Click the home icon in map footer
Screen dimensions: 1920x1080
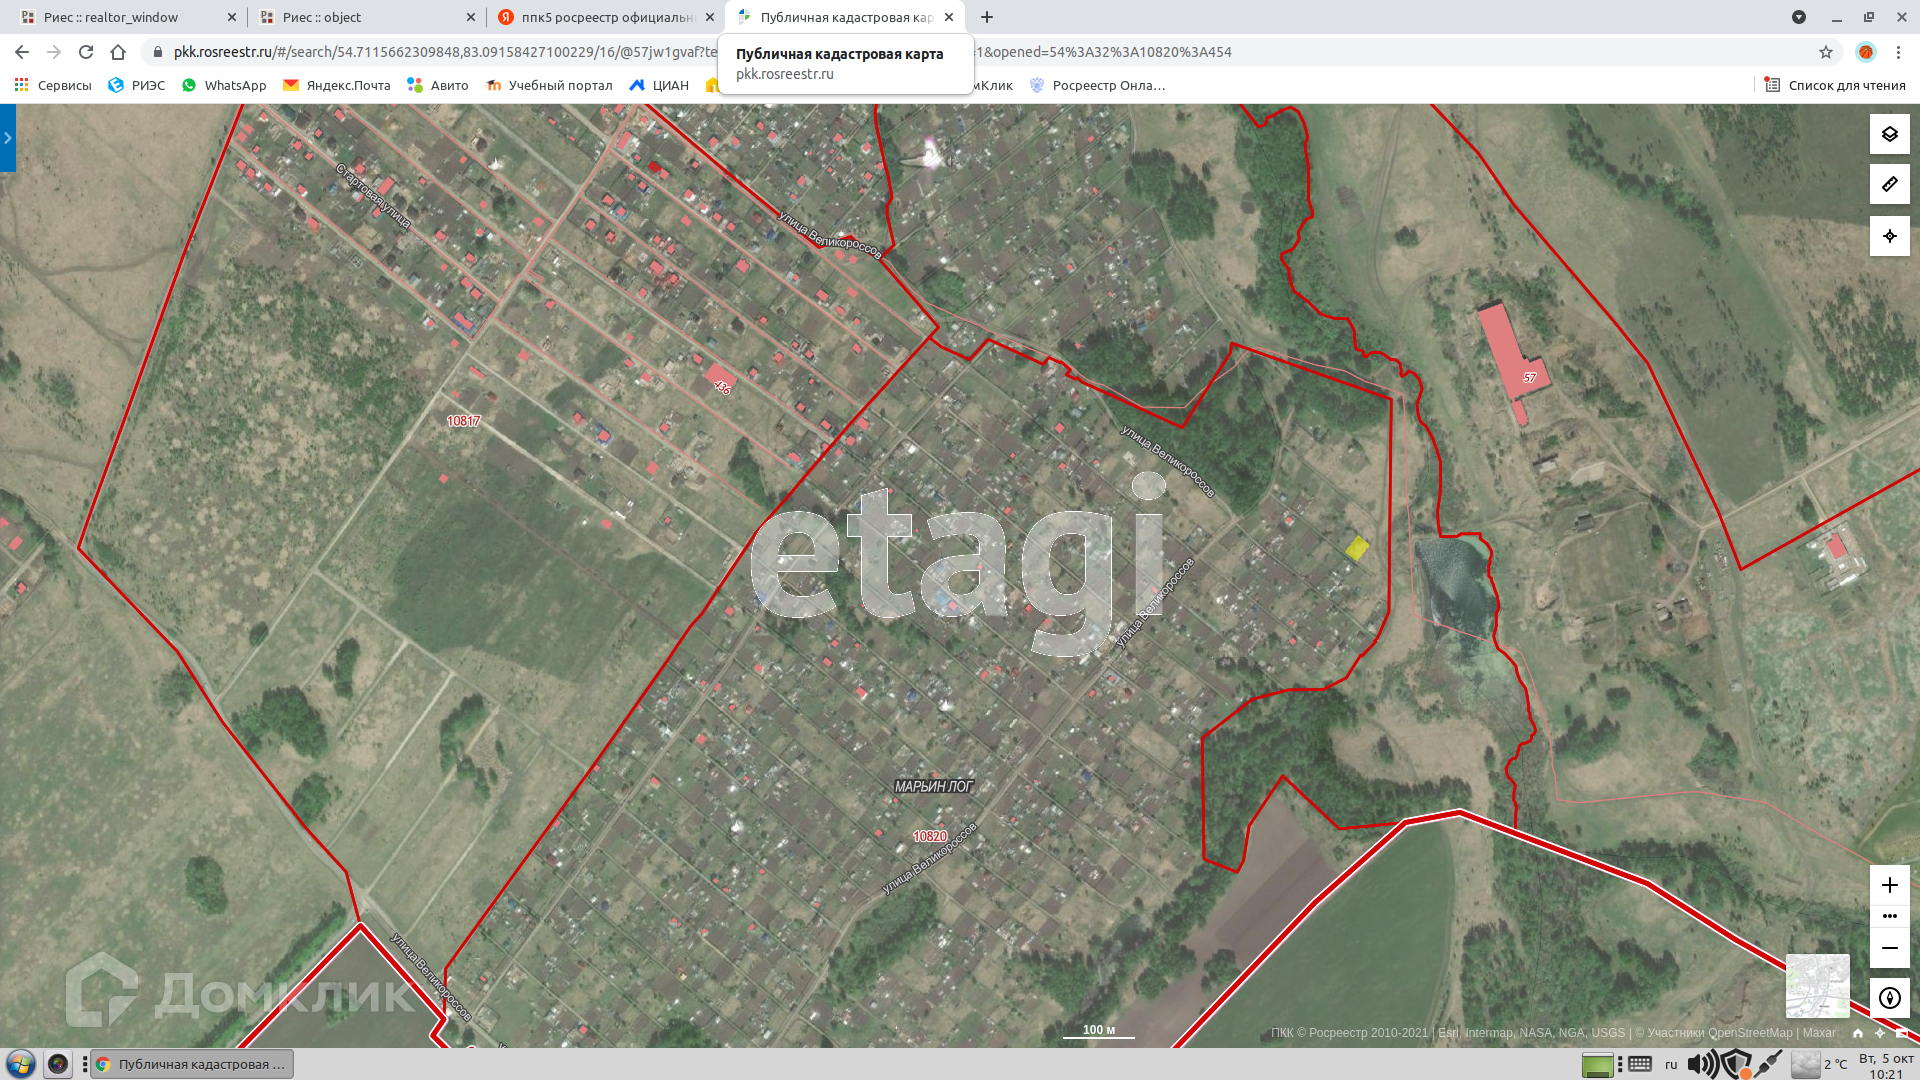click(x=1857, y=1033)
